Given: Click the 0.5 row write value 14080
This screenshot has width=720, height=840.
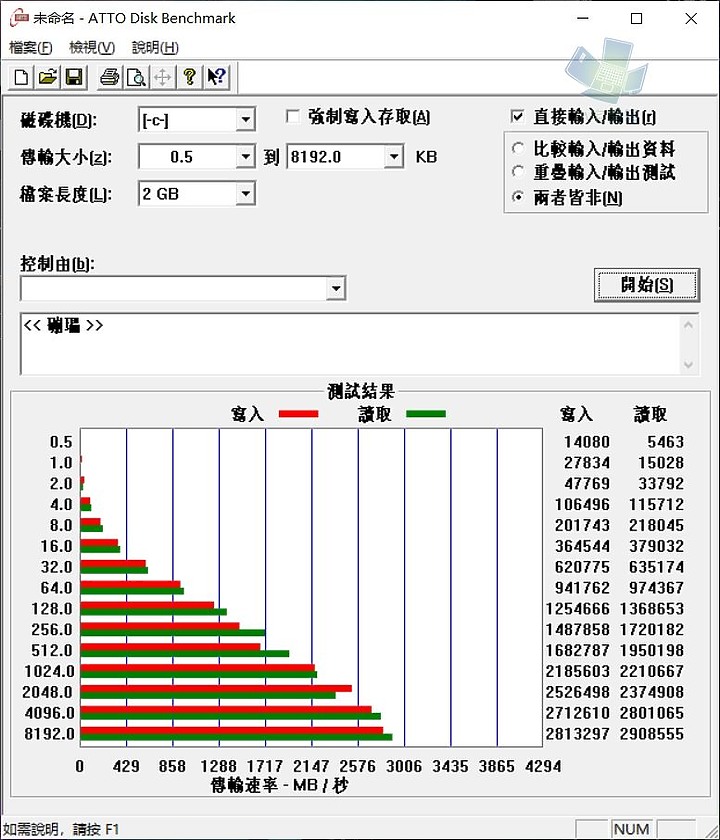Looking at the screenshot, I should point(587,442).
